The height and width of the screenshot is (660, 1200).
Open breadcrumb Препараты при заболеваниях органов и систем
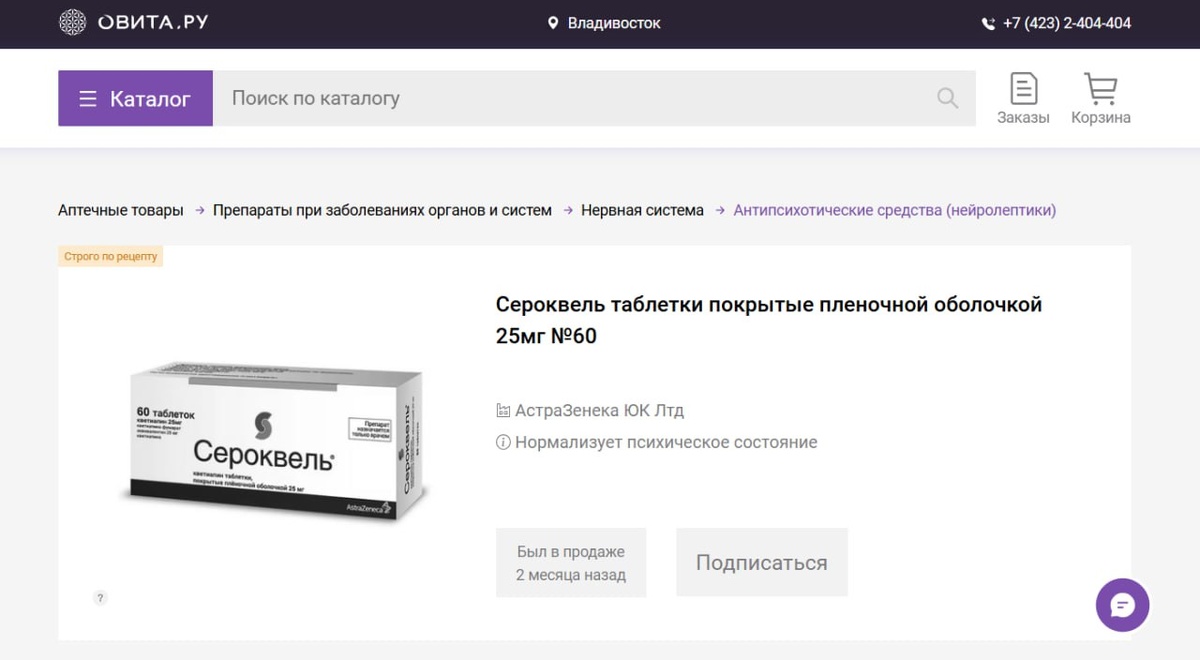coord(382,210)
